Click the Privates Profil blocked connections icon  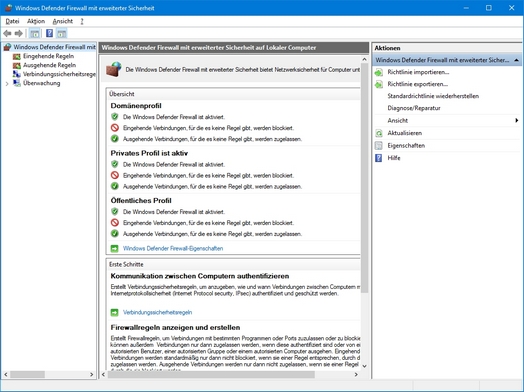115,175
